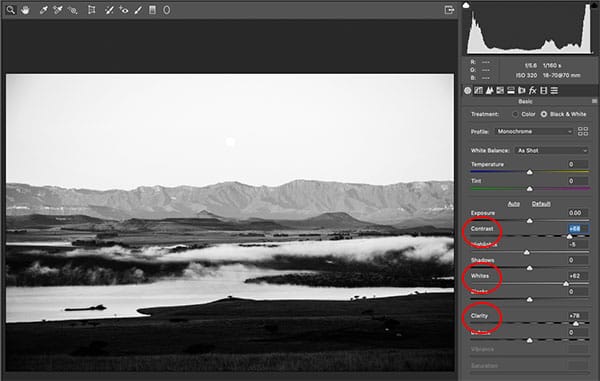Choose the Targeted Adjustment tool
Image resolution: width=600 pixels, height=381 pixels.
72,10
